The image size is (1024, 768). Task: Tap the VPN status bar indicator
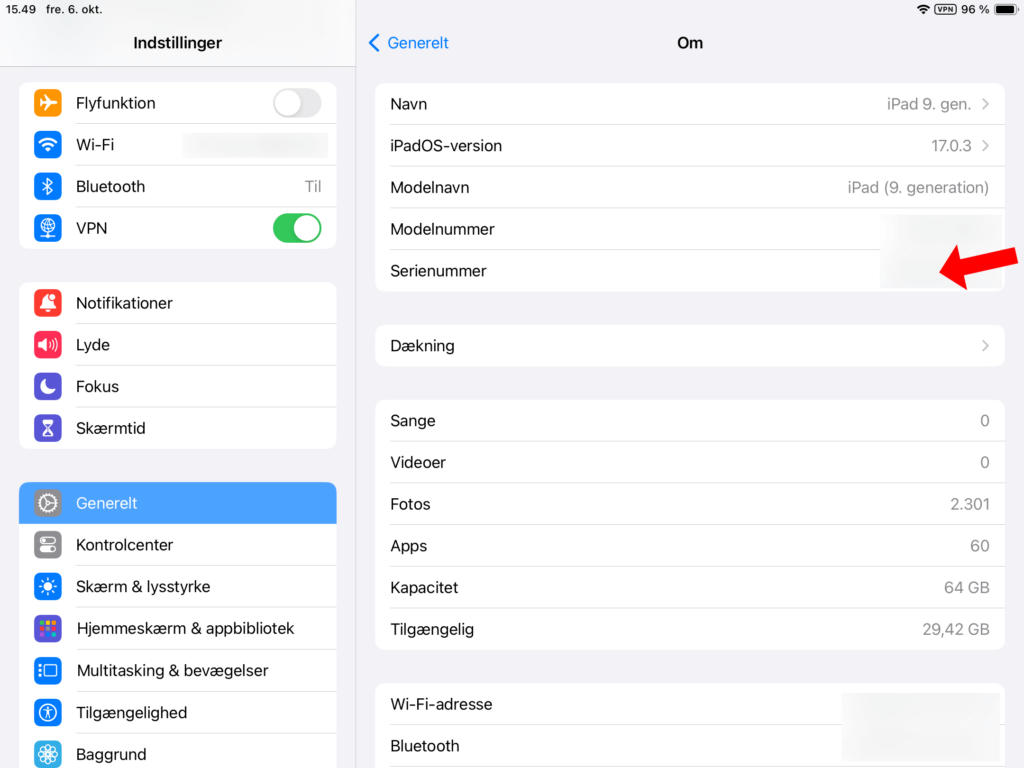tap(945, 9)
